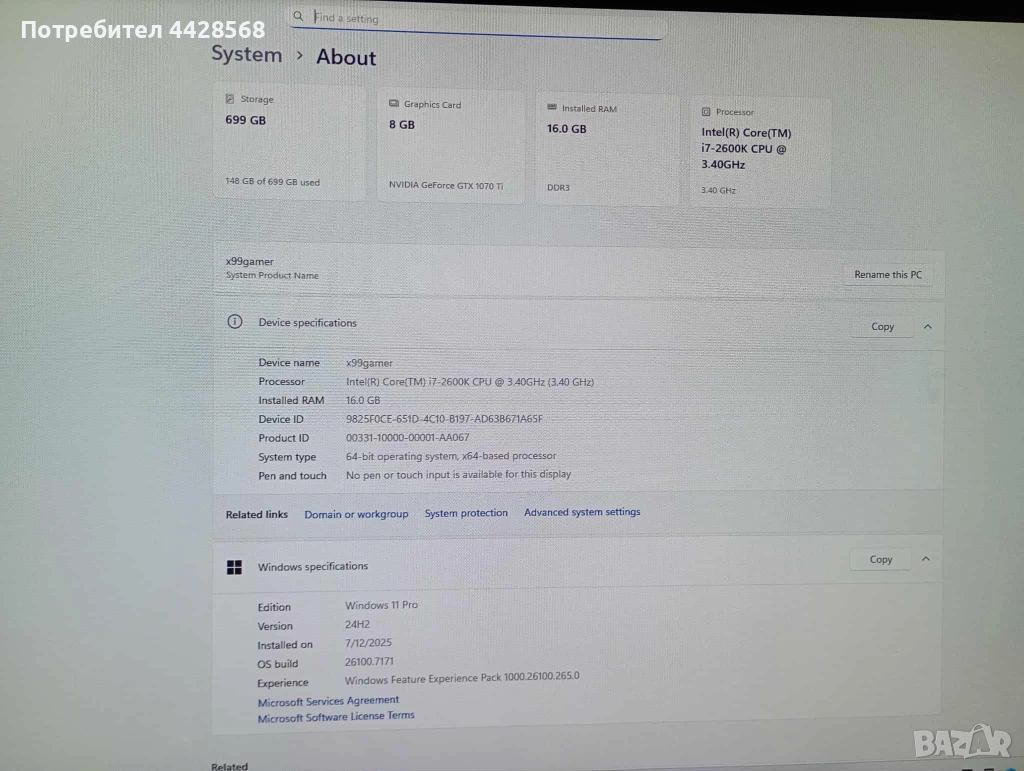Viewport: 1024px width, 771px height.
Task: Click the search magnifier icon
Action: point(298,16)
